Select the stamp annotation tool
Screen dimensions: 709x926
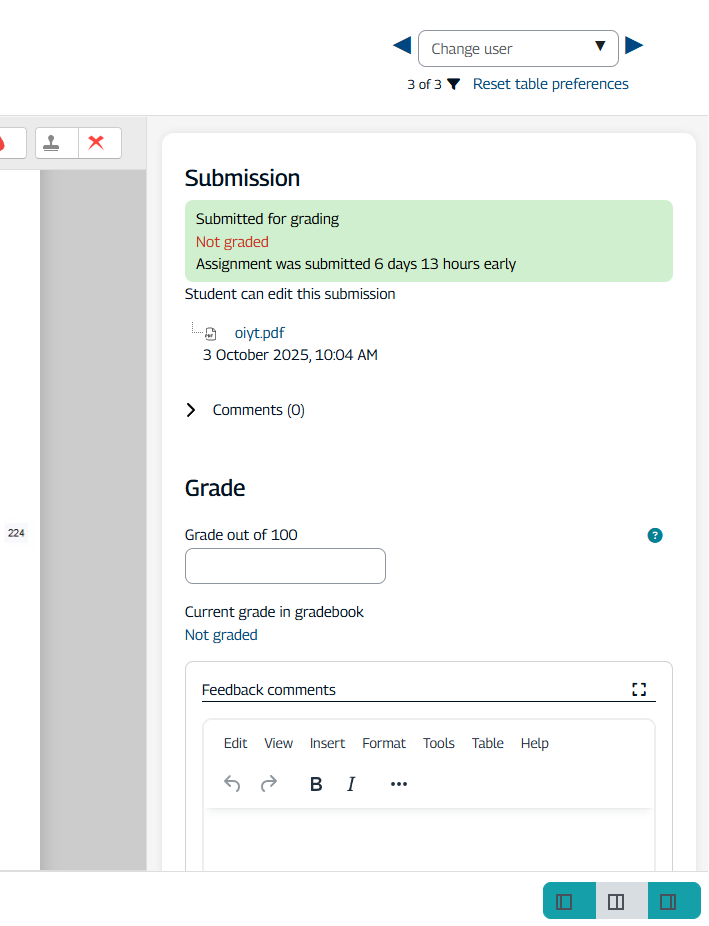[x=56, y=143]
